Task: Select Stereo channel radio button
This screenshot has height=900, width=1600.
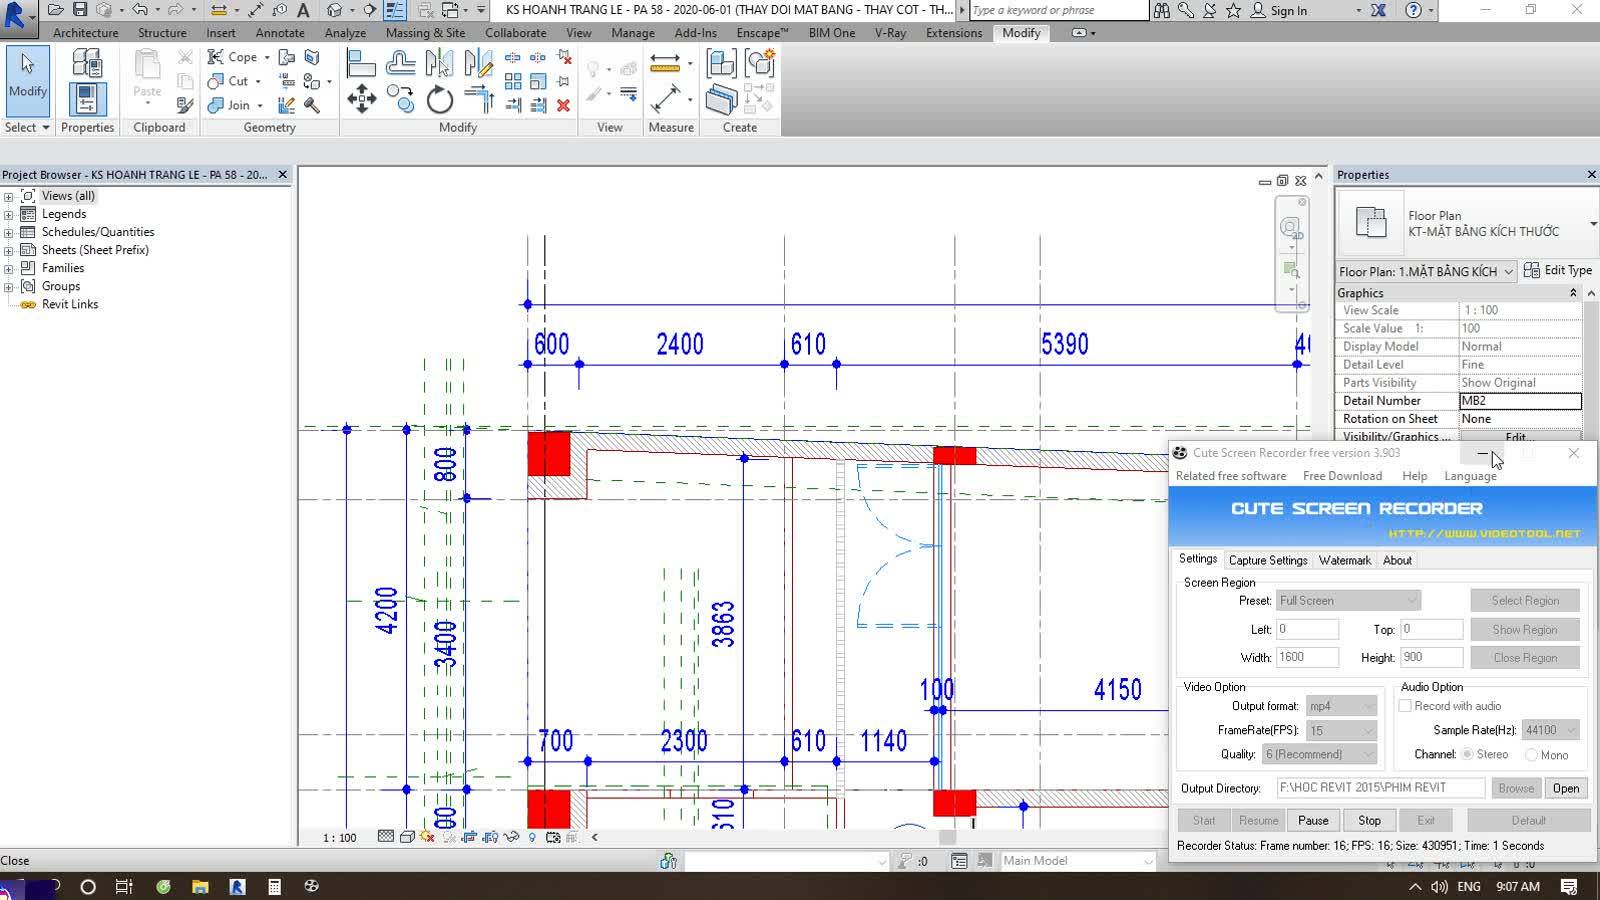Action: tap(1468, 754)
